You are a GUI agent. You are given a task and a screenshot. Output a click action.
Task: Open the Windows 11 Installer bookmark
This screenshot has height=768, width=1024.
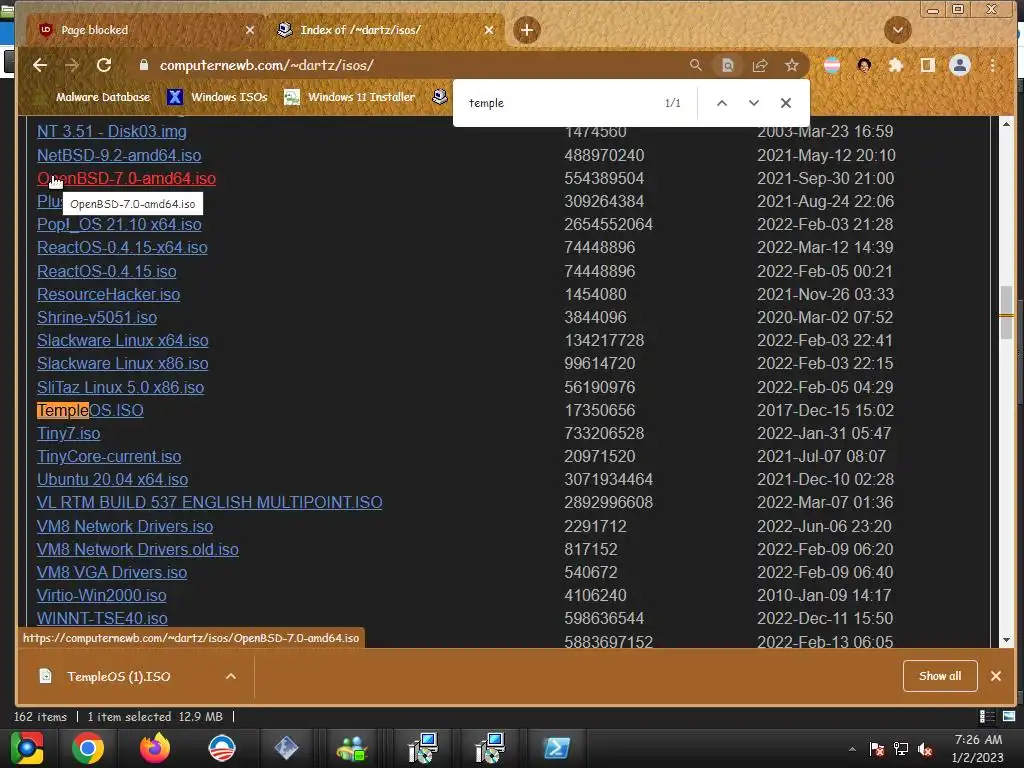click(349, 97)
